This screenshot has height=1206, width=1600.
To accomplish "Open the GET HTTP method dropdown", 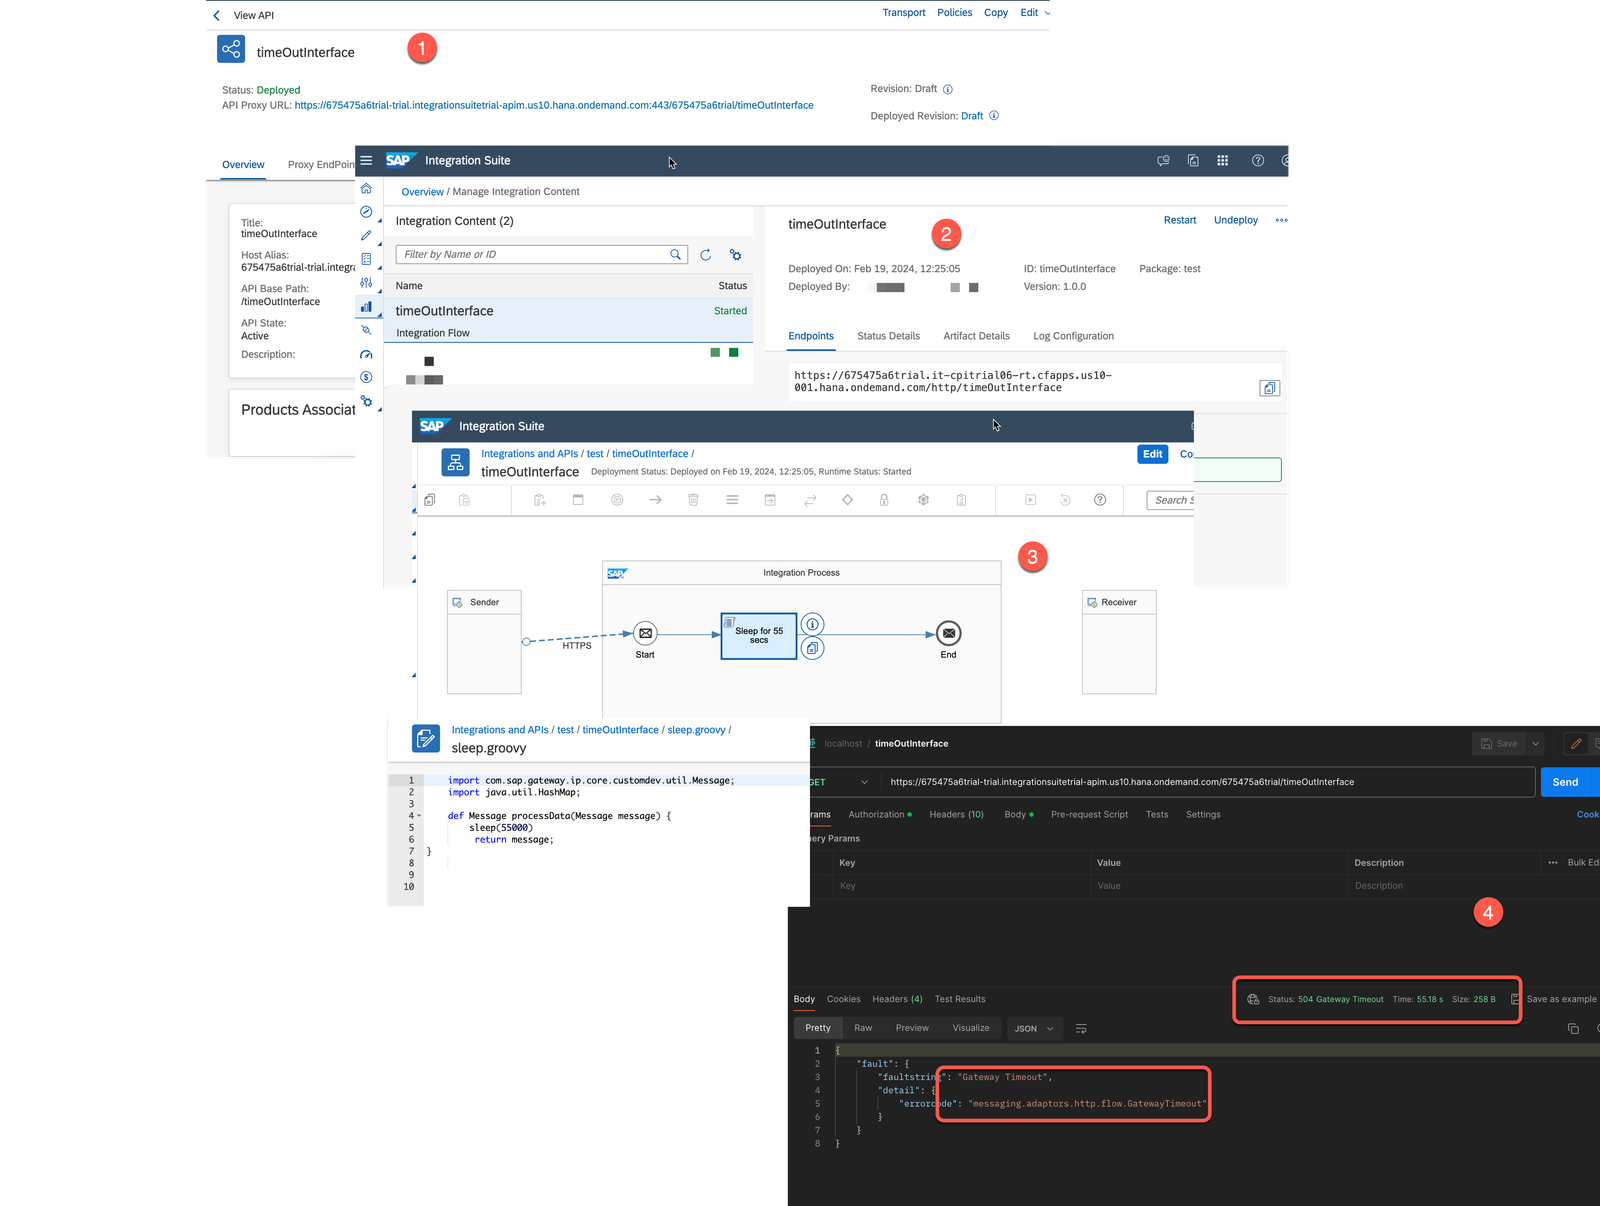I will point(840,782).
